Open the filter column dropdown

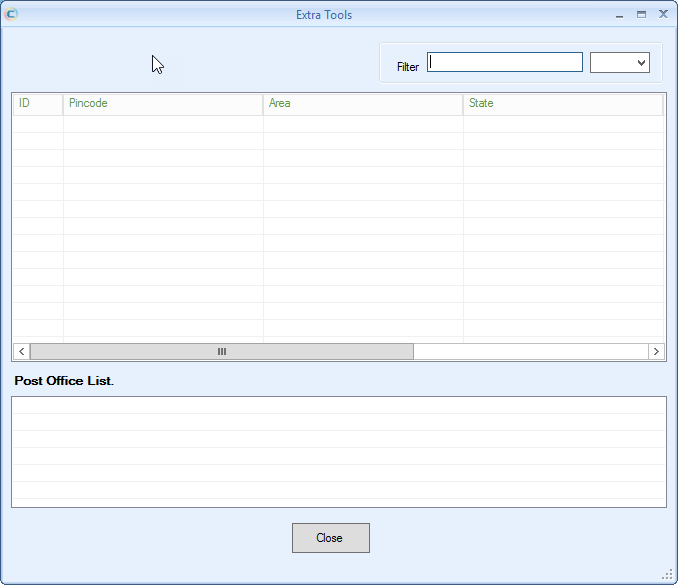[x=620, y=63]
